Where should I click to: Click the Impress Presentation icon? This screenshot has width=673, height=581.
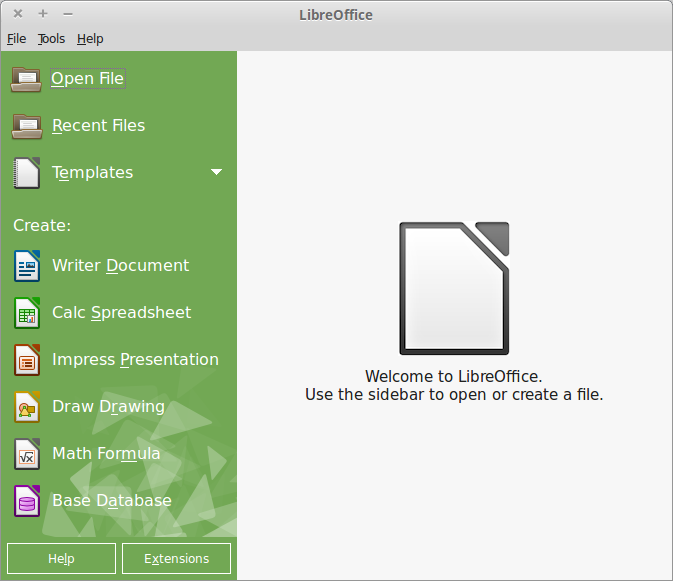click(27, 360)
